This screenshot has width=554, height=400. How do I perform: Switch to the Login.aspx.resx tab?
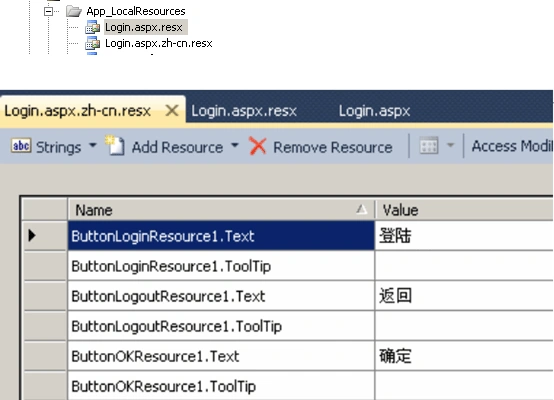pos(244,111)
